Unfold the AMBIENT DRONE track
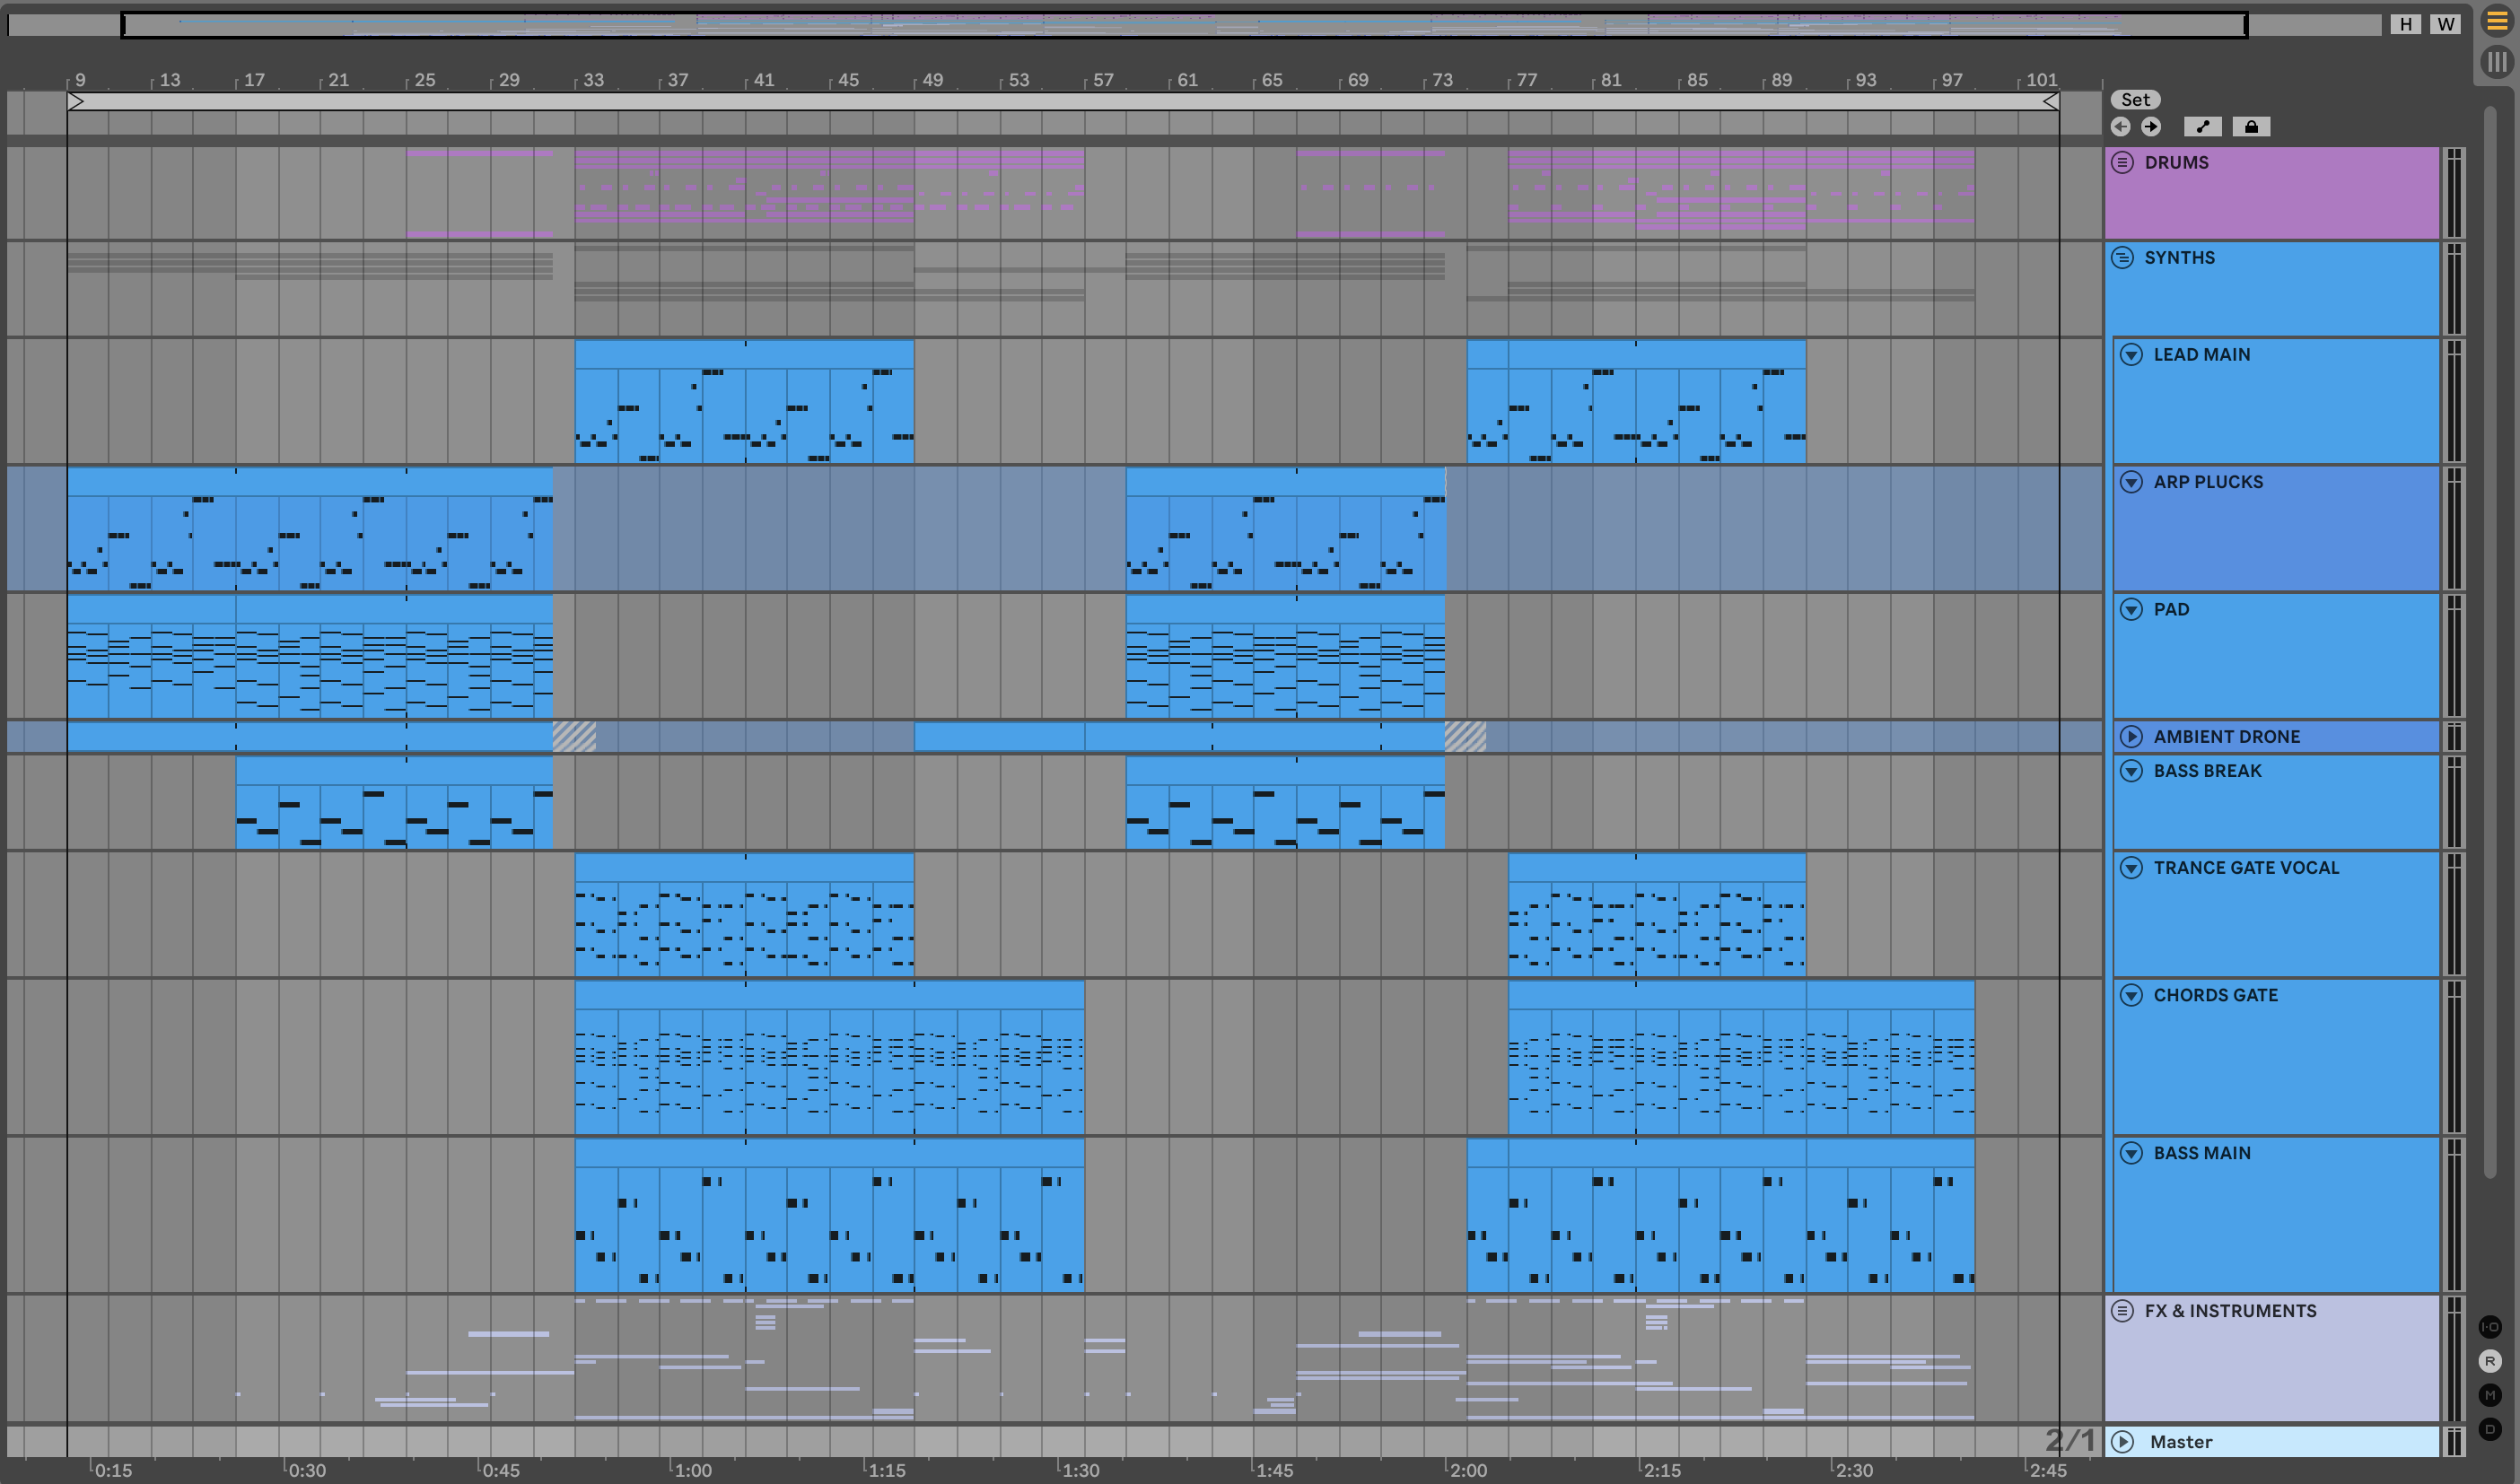The width and height of the screenshot is (2520, 1484). [x=2131, y=736]
